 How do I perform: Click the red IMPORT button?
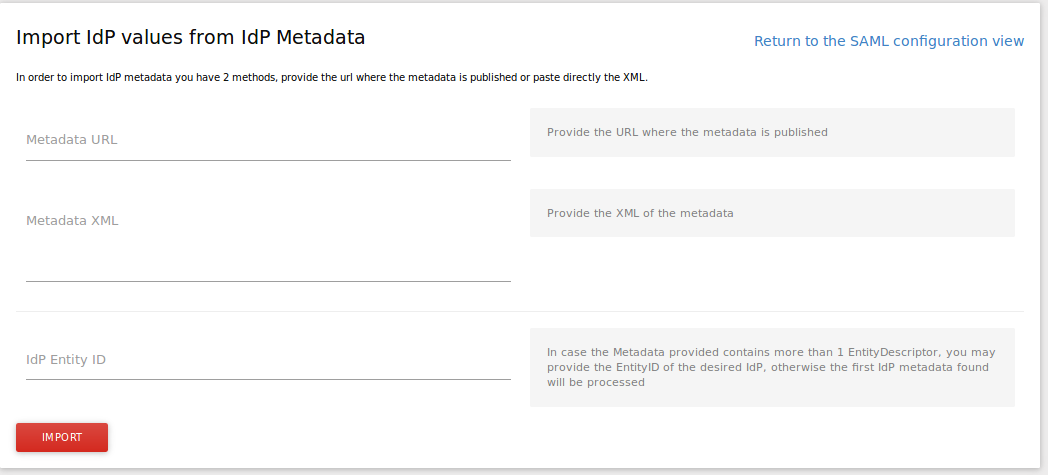point(62,438)
